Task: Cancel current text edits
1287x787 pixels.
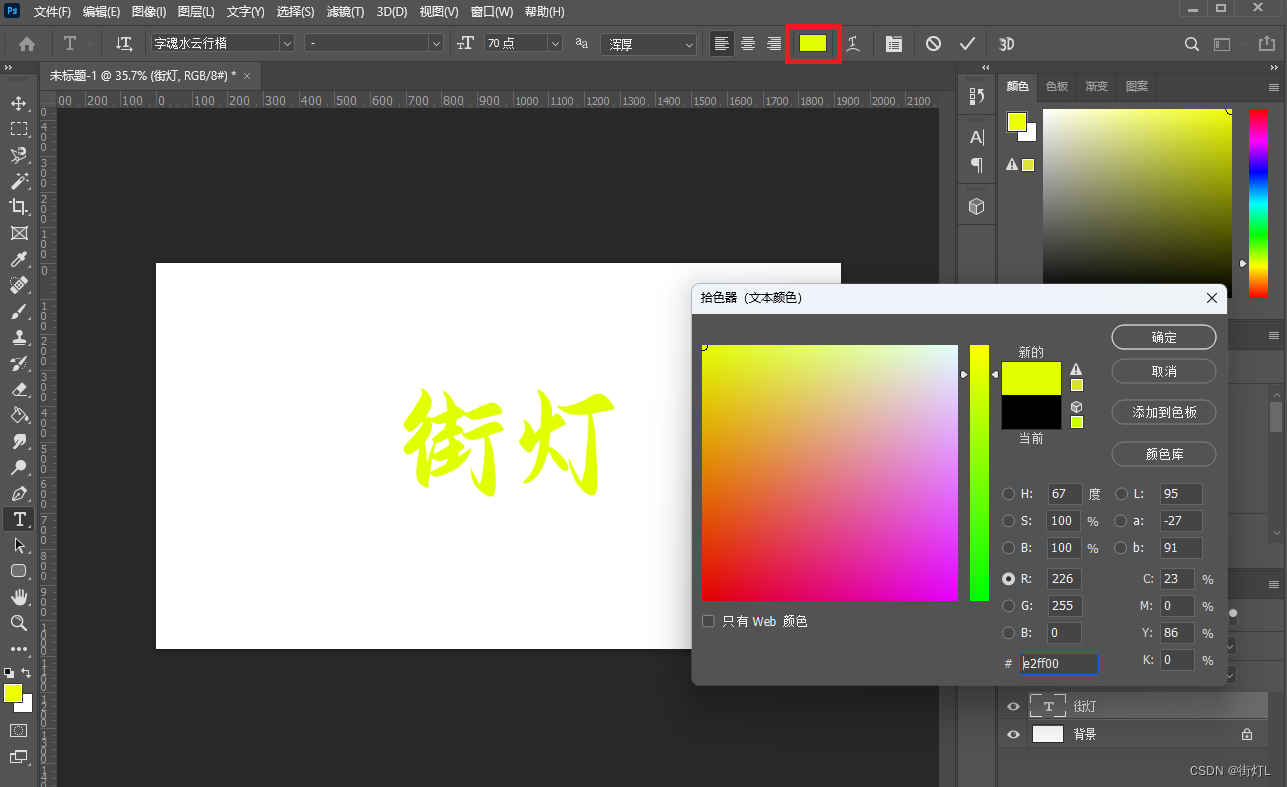Action: pyautogui.click(x=933, y=44)
